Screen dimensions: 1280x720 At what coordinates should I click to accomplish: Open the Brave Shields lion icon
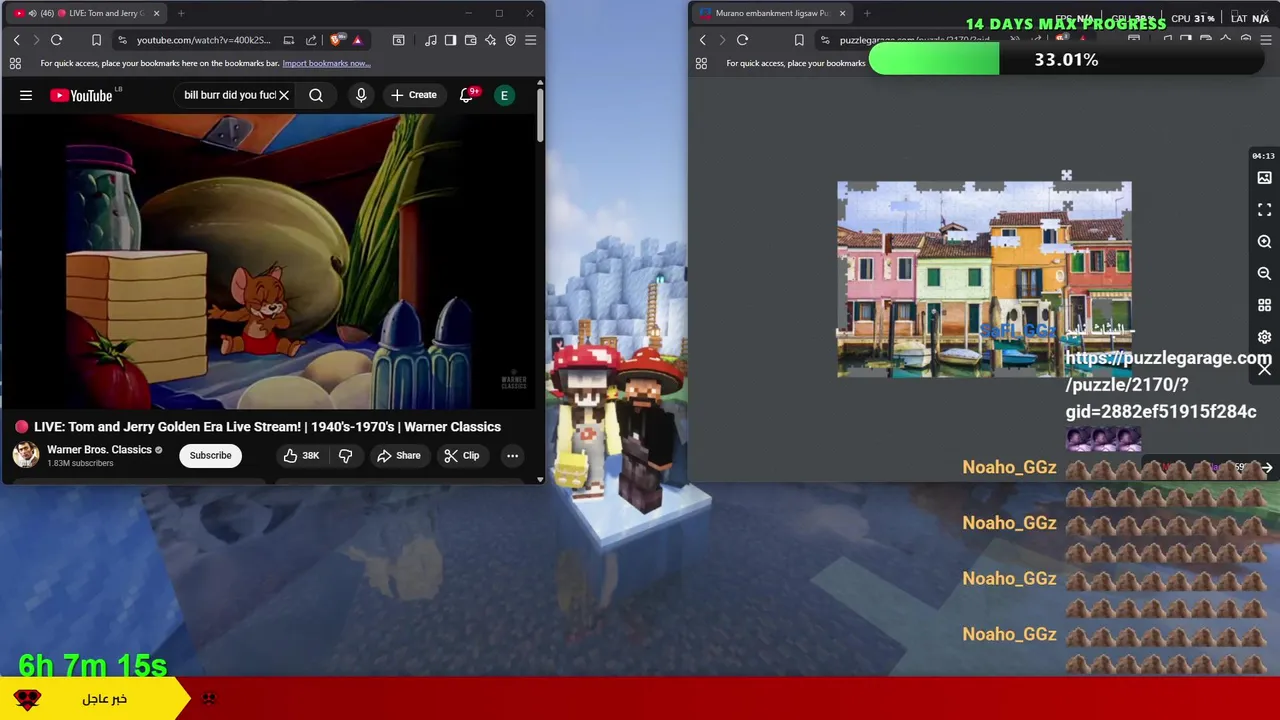pos(336,40)
